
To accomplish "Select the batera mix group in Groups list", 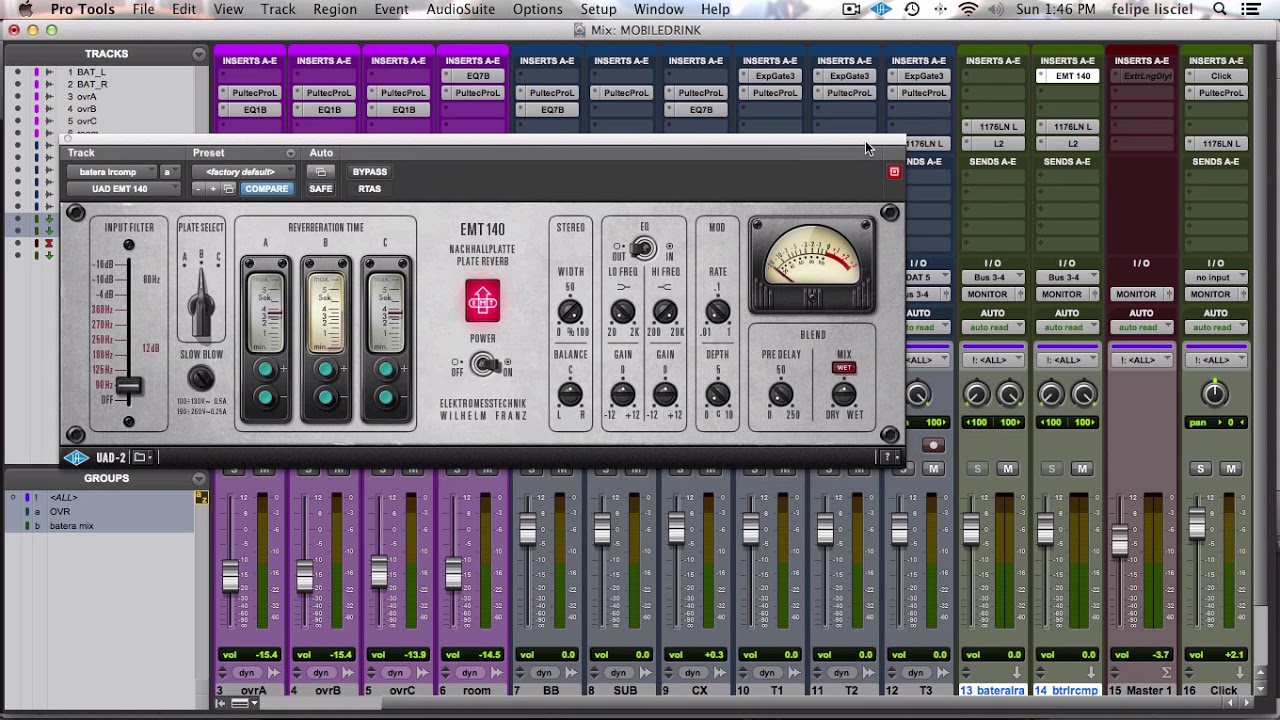I will point(72,526).
